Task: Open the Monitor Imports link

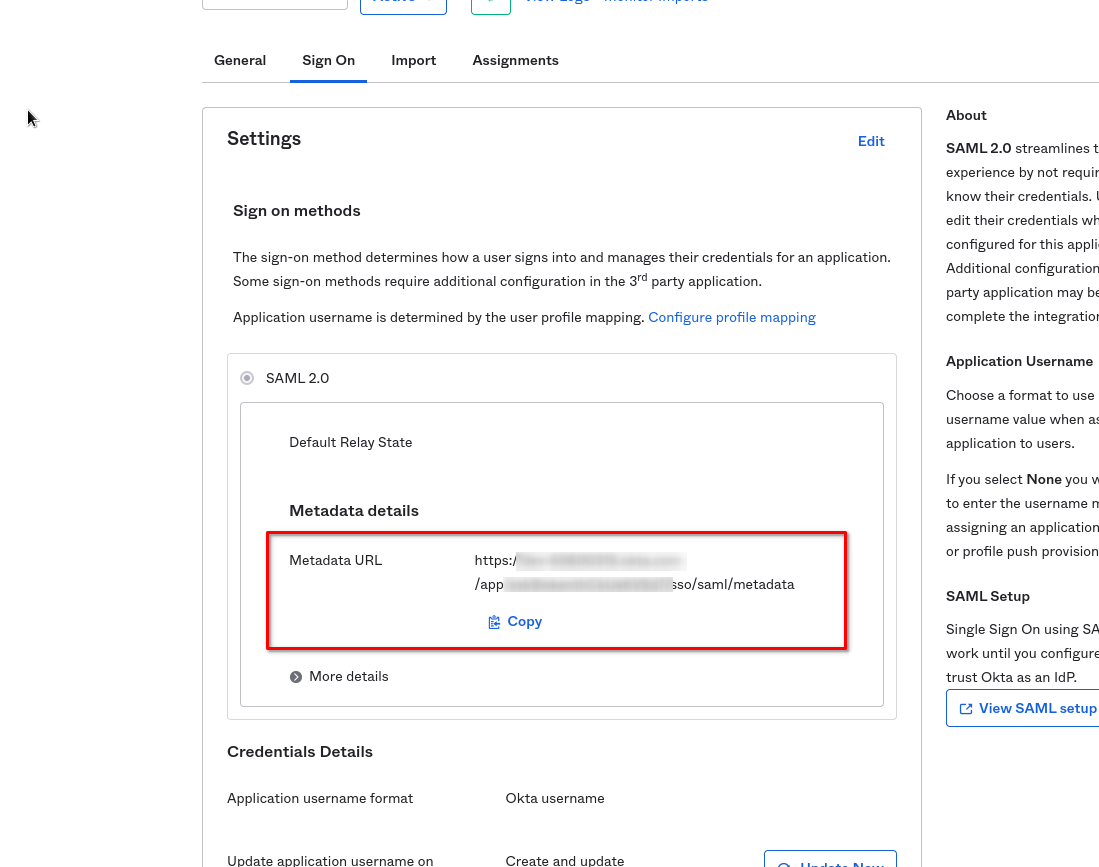Action: point(655,3)
